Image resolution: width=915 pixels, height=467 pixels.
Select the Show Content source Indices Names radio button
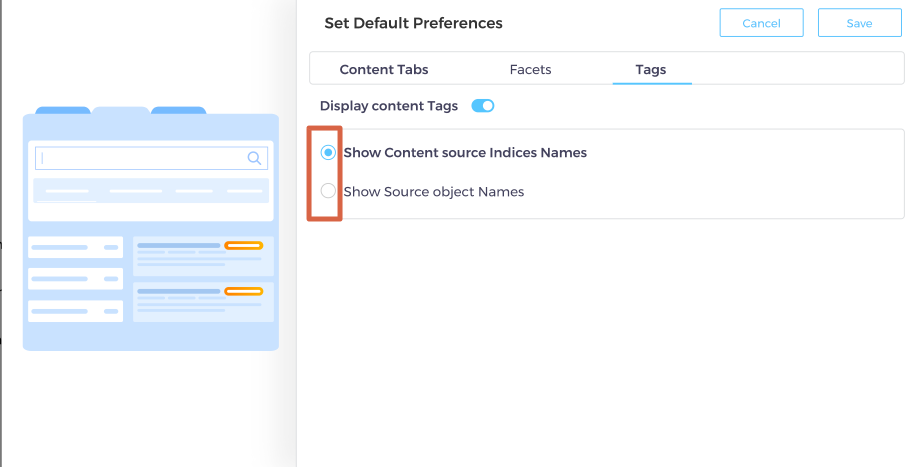(328, 153)
